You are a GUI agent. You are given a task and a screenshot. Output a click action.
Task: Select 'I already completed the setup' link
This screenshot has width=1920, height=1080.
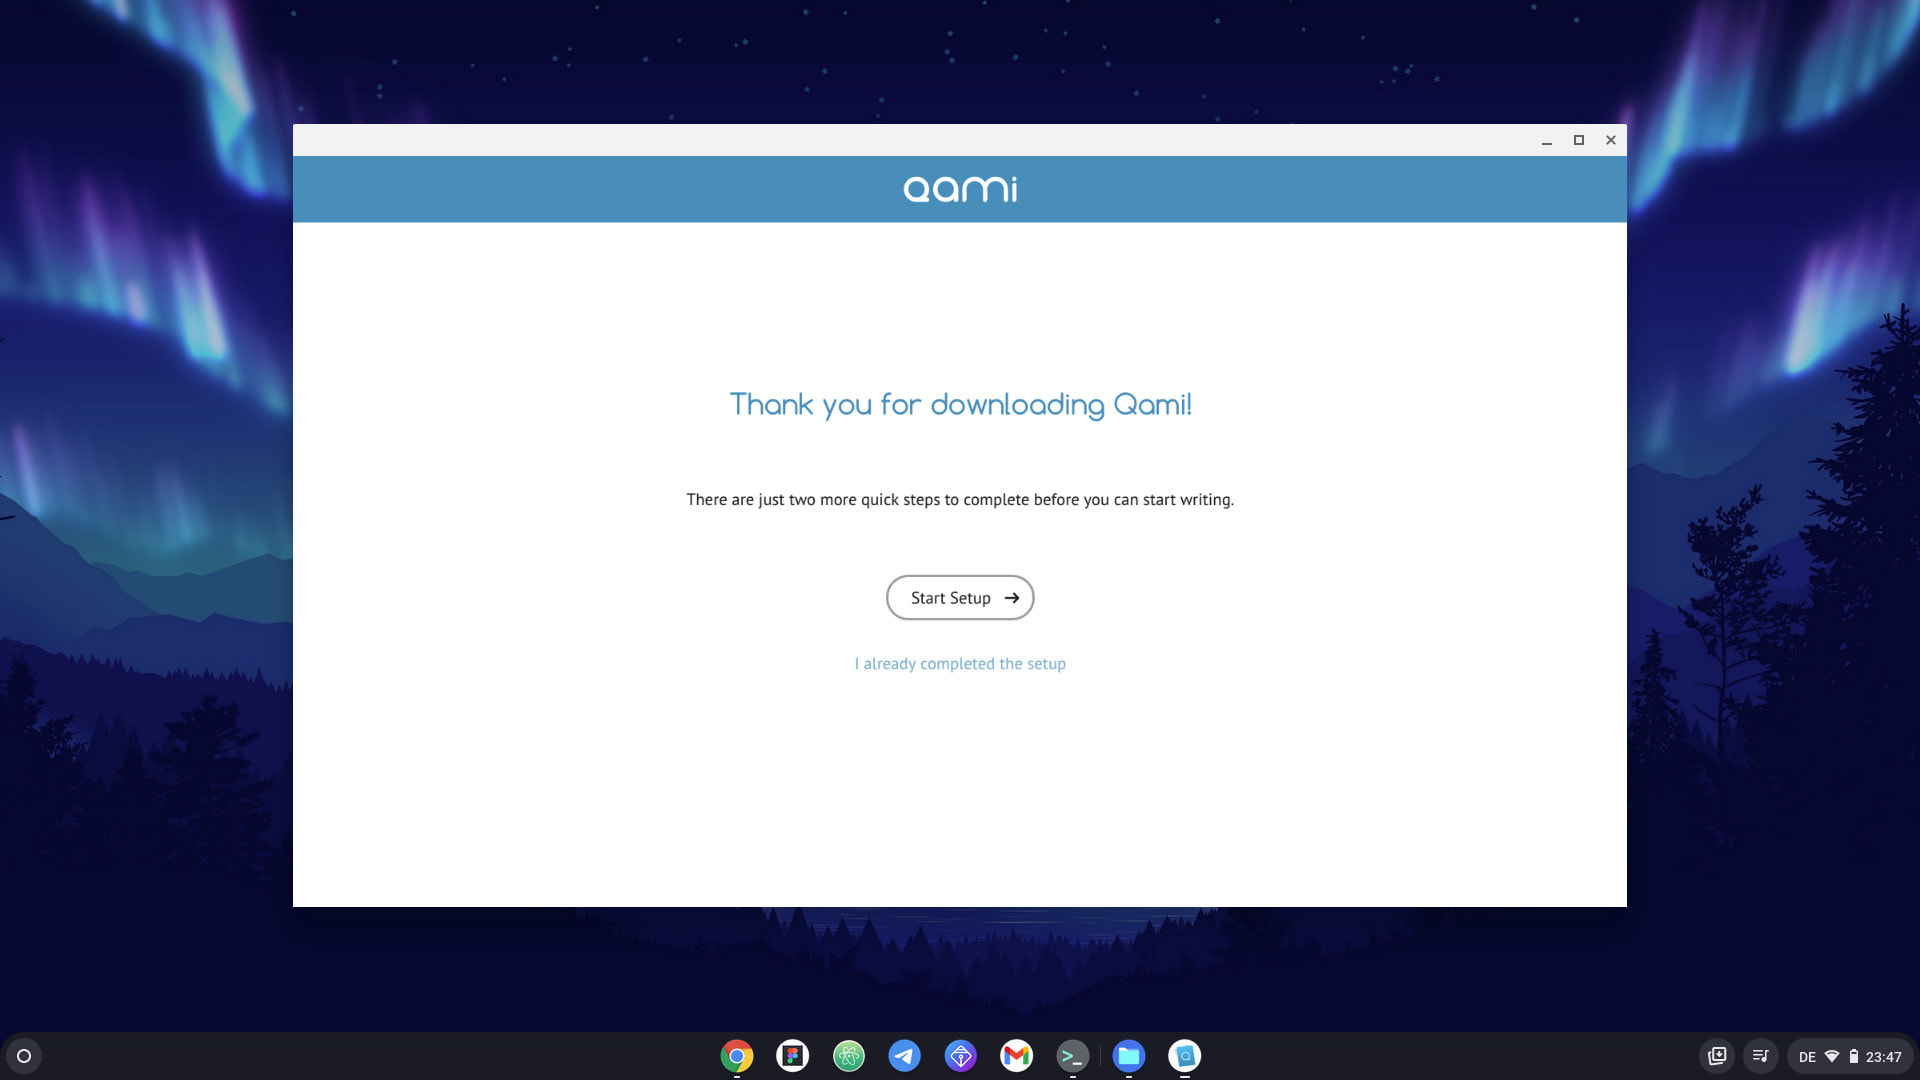tap(960, 663)
